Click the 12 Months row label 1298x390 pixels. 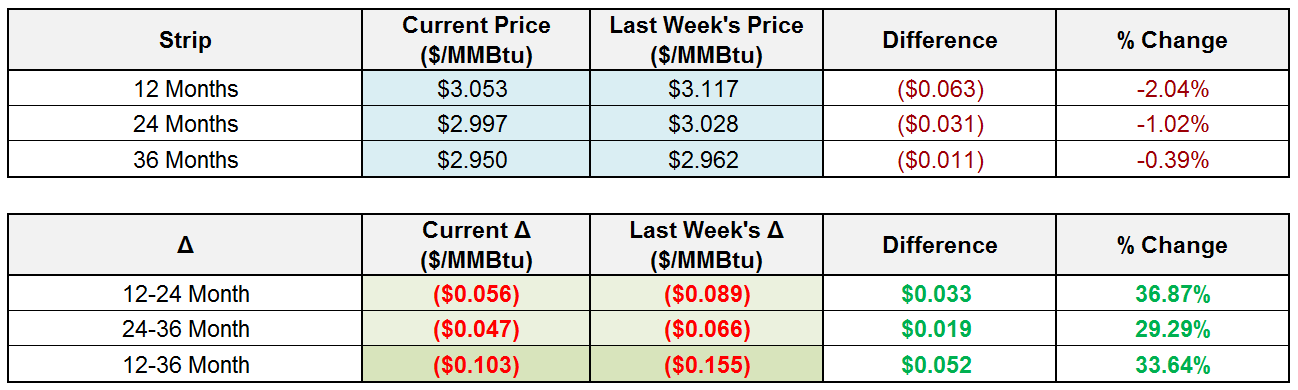185,89
